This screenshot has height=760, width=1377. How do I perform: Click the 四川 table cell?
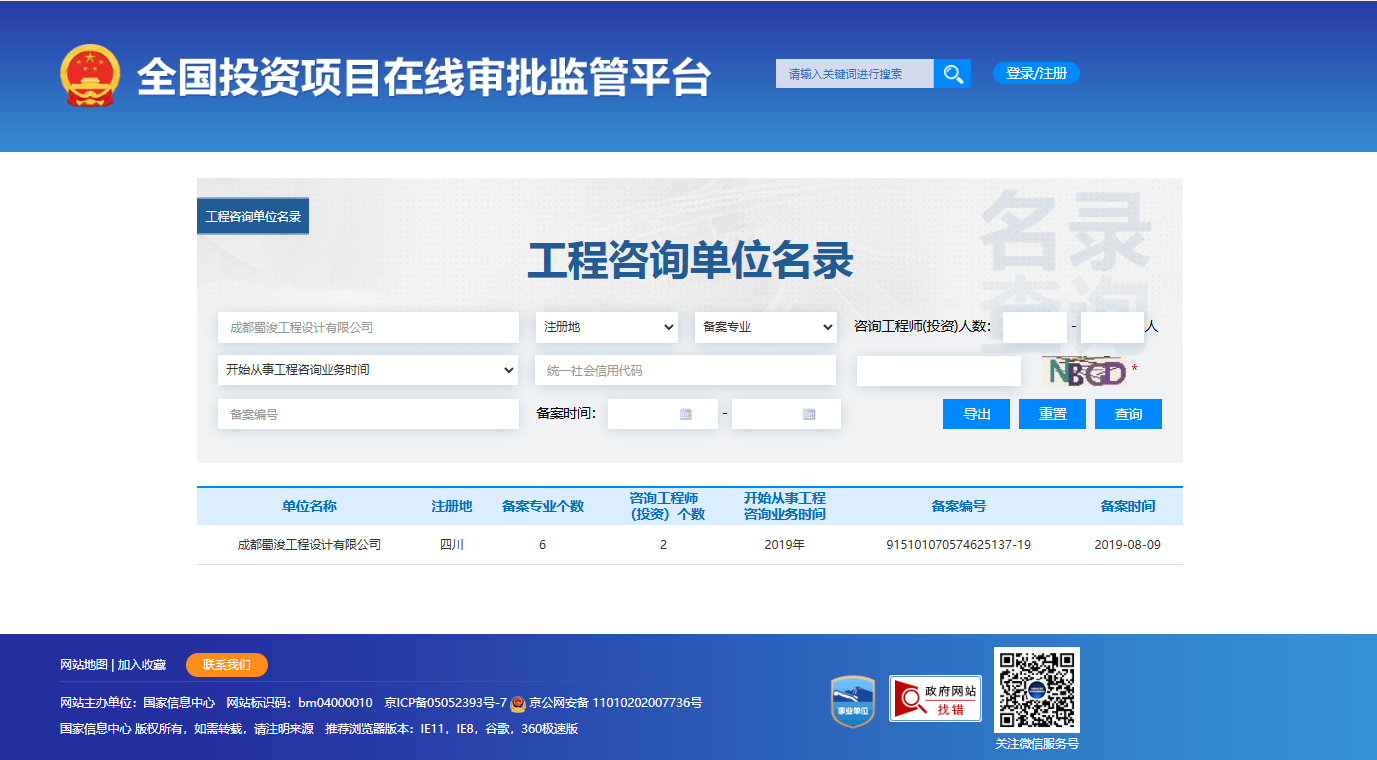(x=452, y=545)
